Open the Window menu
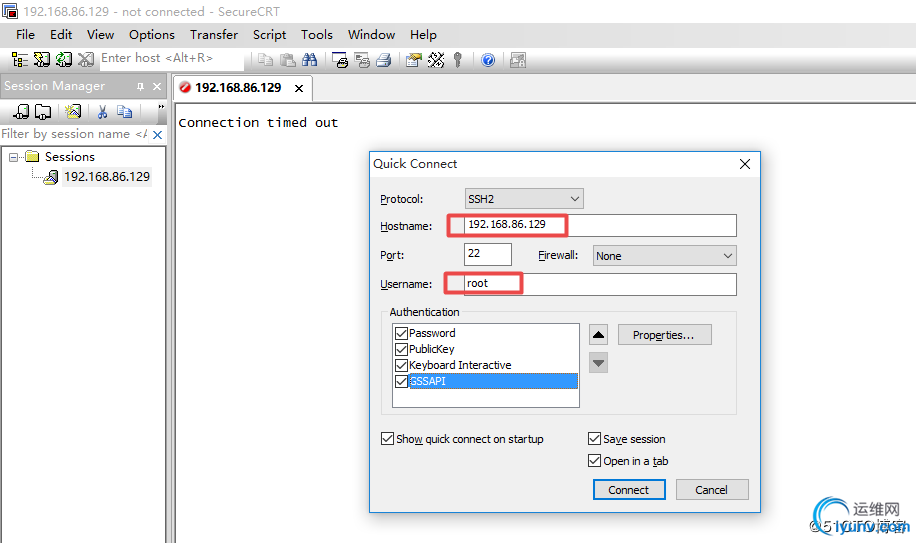Viewport: 916px width, 543px height. coord(372,34)
